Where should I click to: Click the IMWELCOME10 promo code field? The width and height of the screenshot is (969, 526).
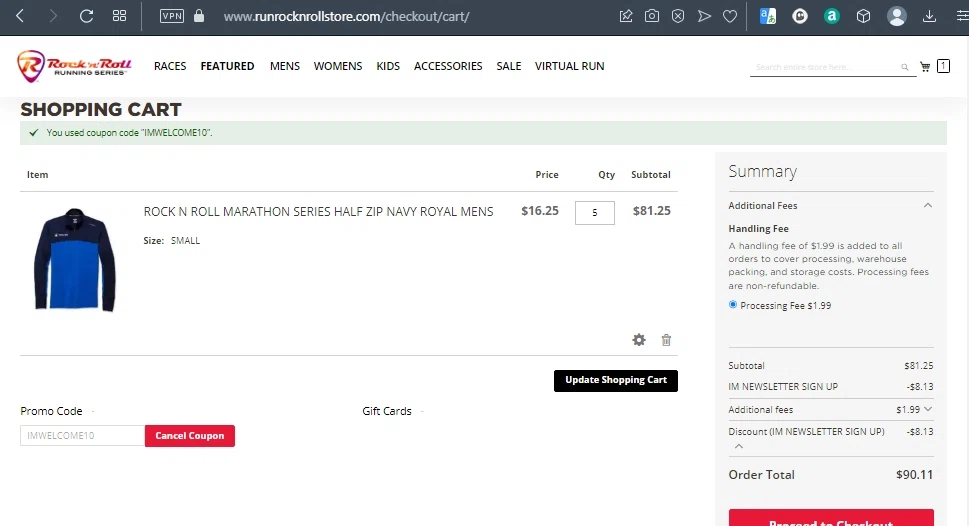(x=82, y=436)
